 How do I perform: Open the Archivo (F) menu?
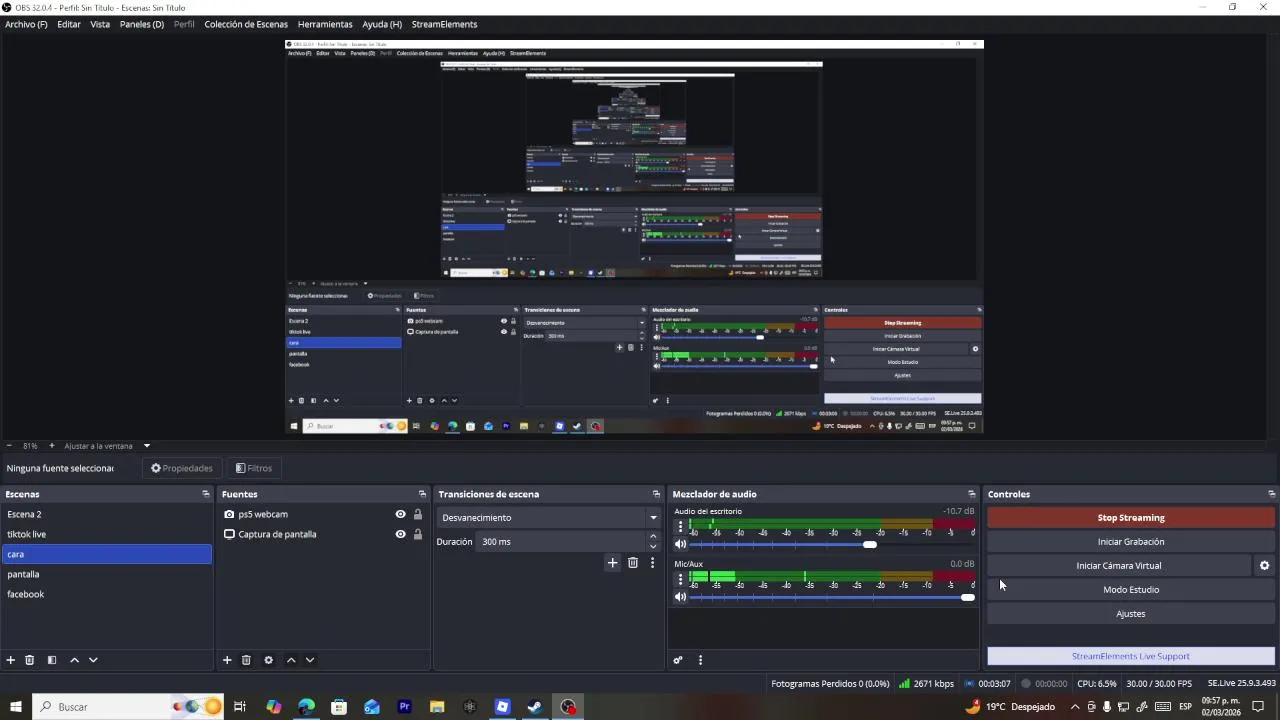pos(26,24)
